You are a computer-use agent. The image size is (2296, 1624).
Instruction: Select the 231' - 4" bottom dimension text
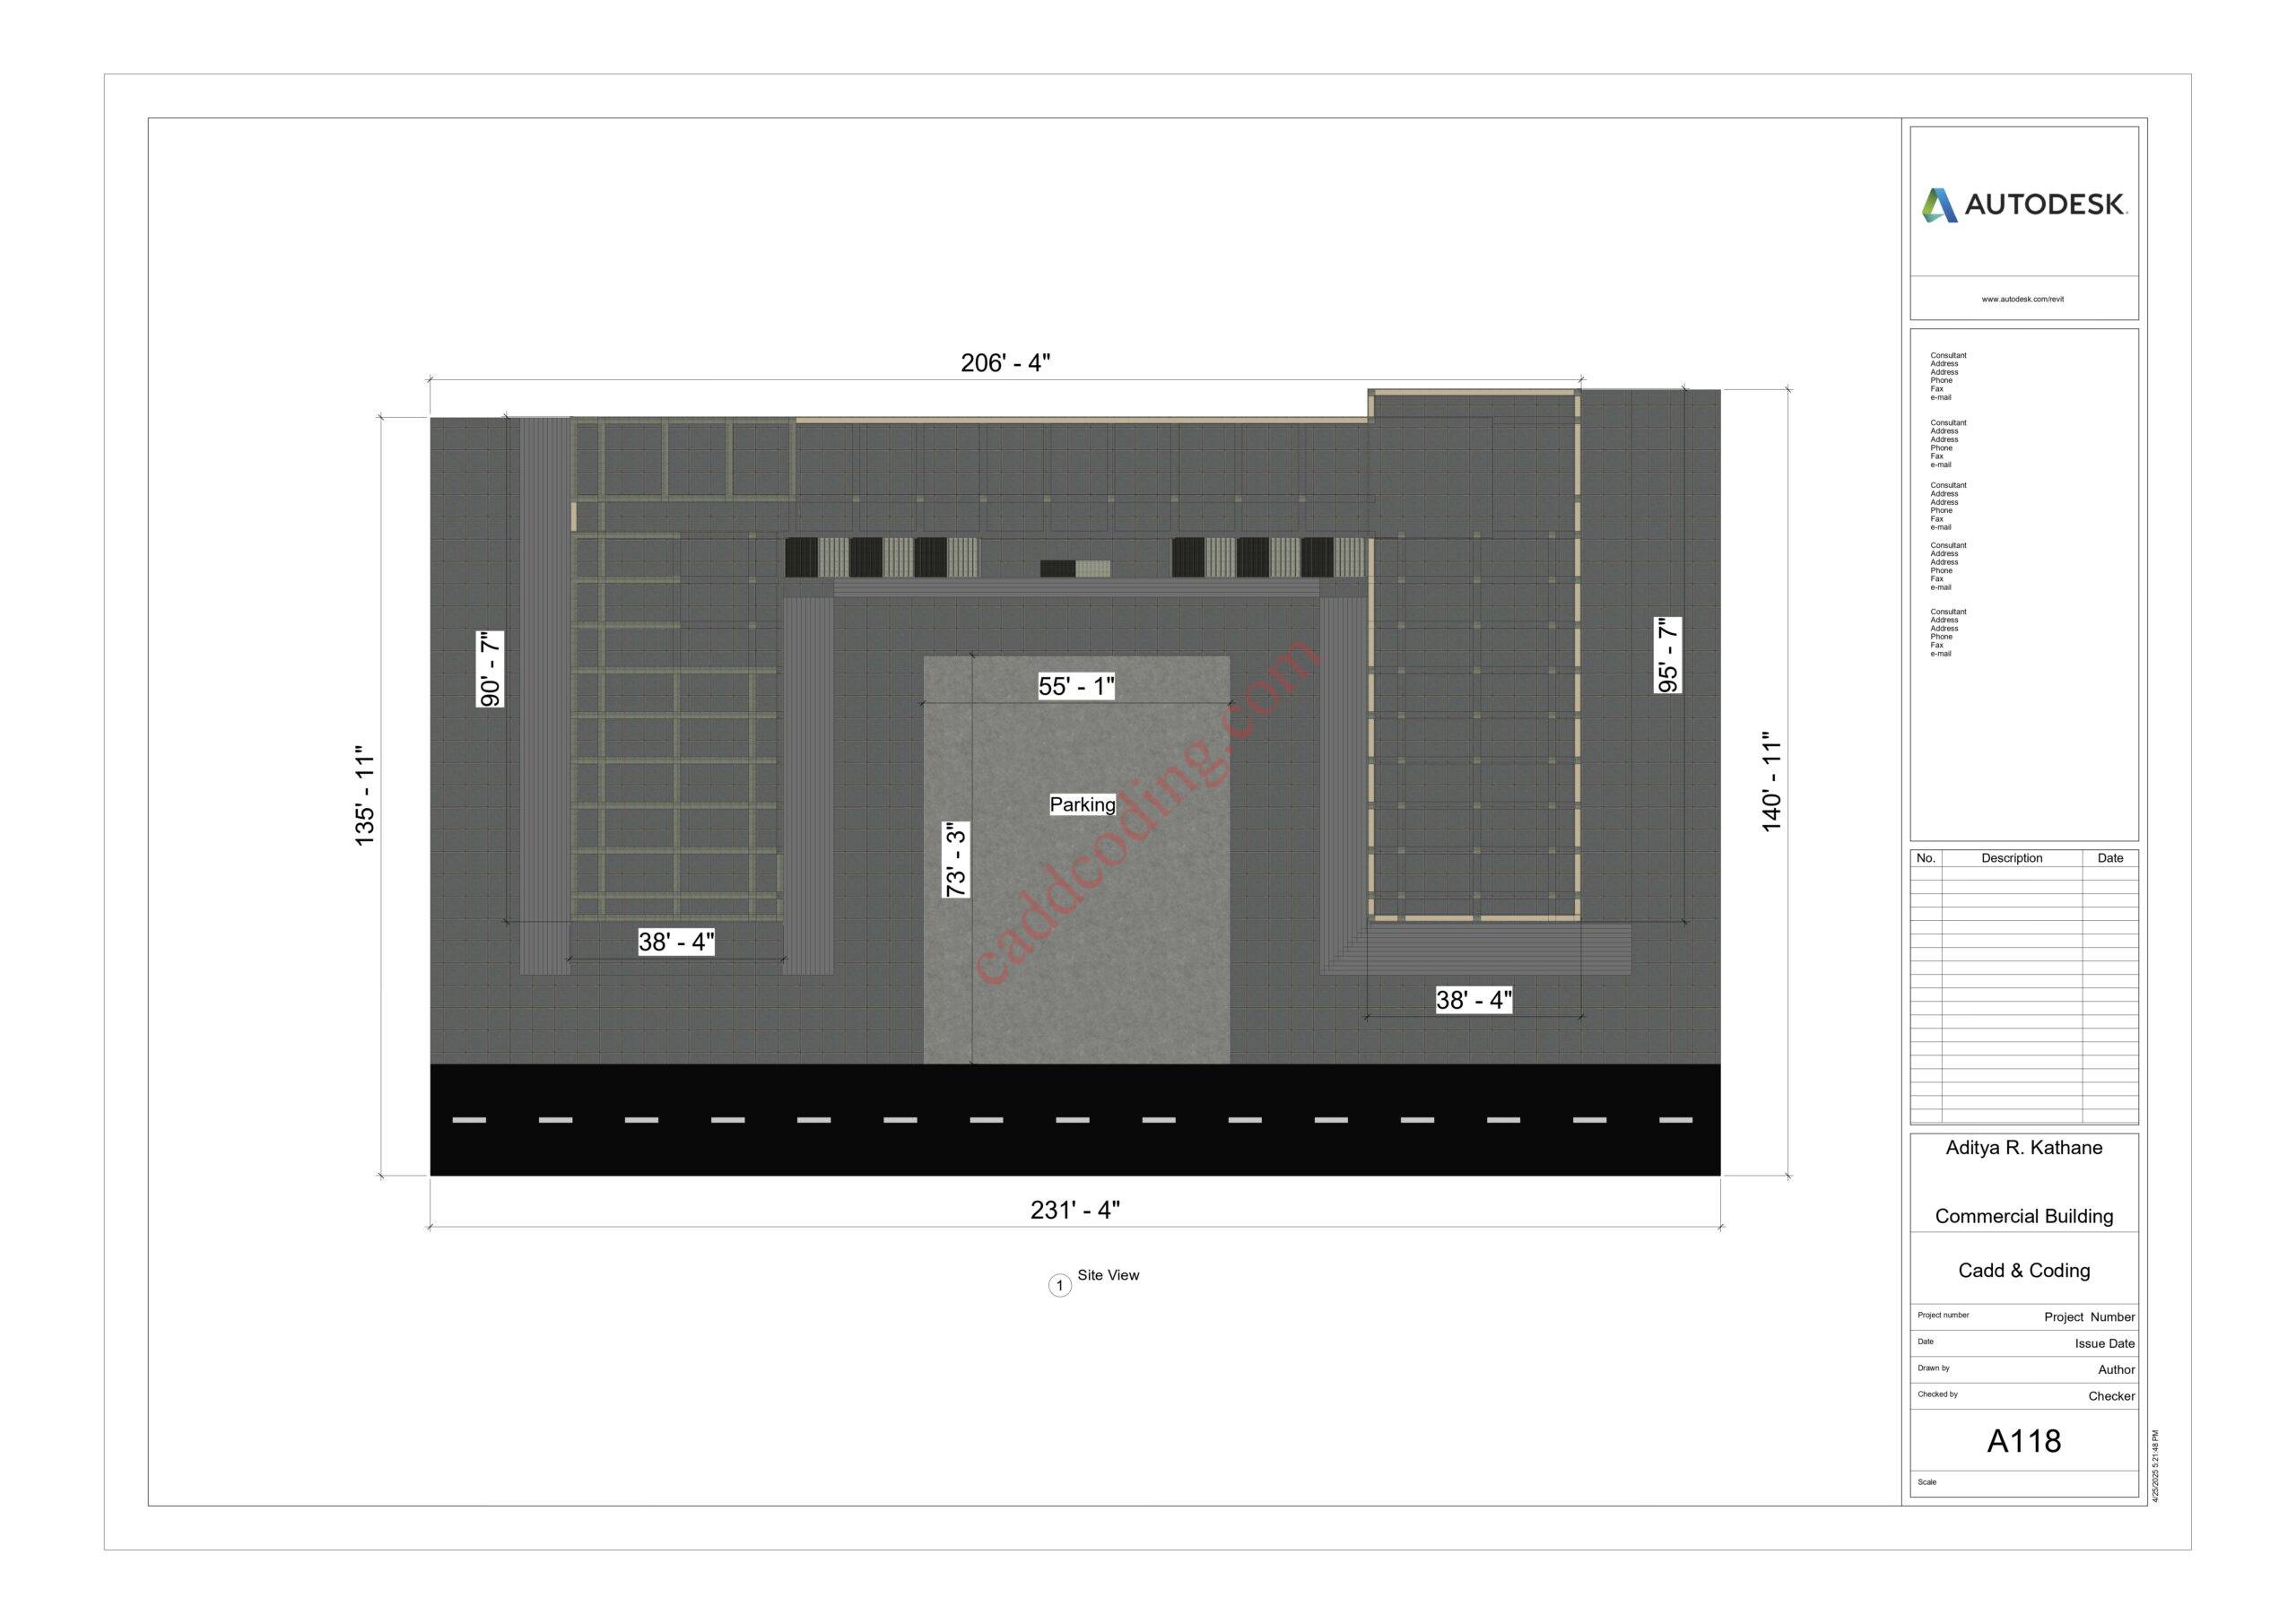(x=1075, y=1210)
